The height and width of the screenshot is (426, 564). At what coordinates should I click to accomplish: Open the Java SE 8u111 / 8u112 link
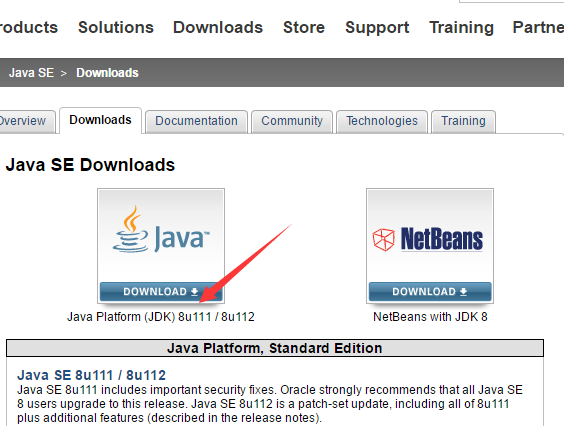[x=91, y=375]
